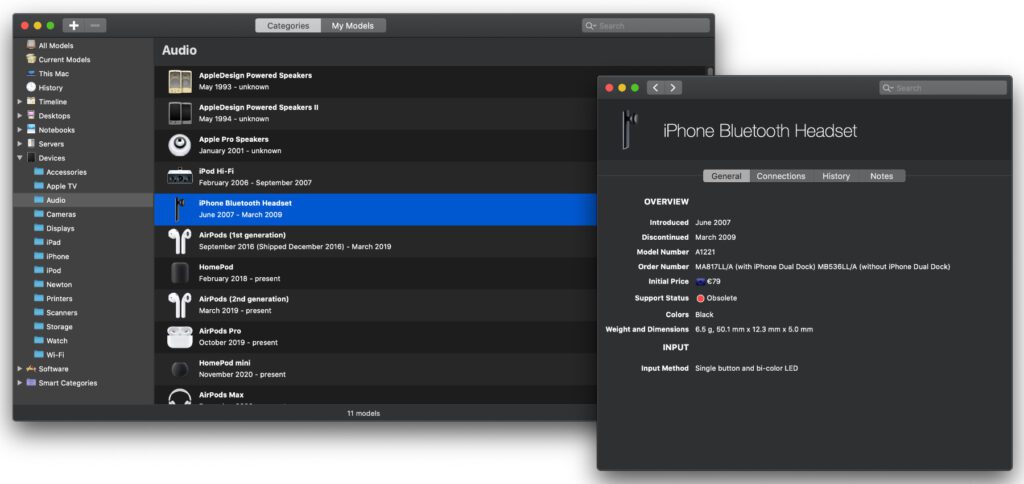
Task: Select AppleDesign Powered Speakers II row
Action: [376, 113]
